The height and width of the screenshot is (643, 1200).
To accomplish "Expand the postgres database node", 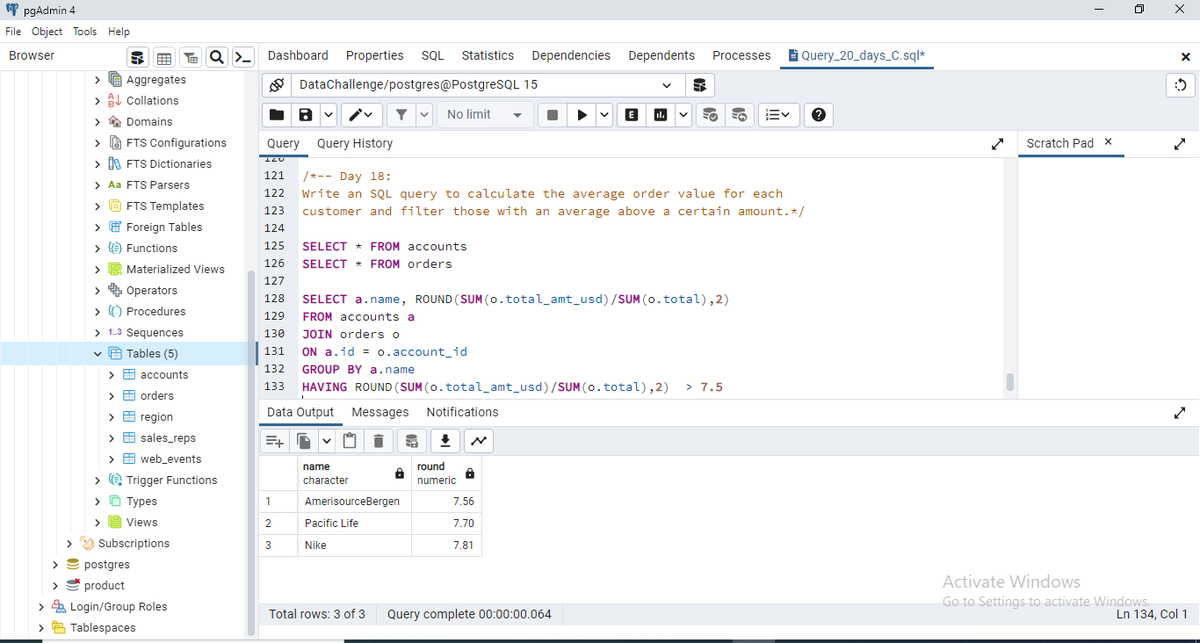I will point(56,565).
